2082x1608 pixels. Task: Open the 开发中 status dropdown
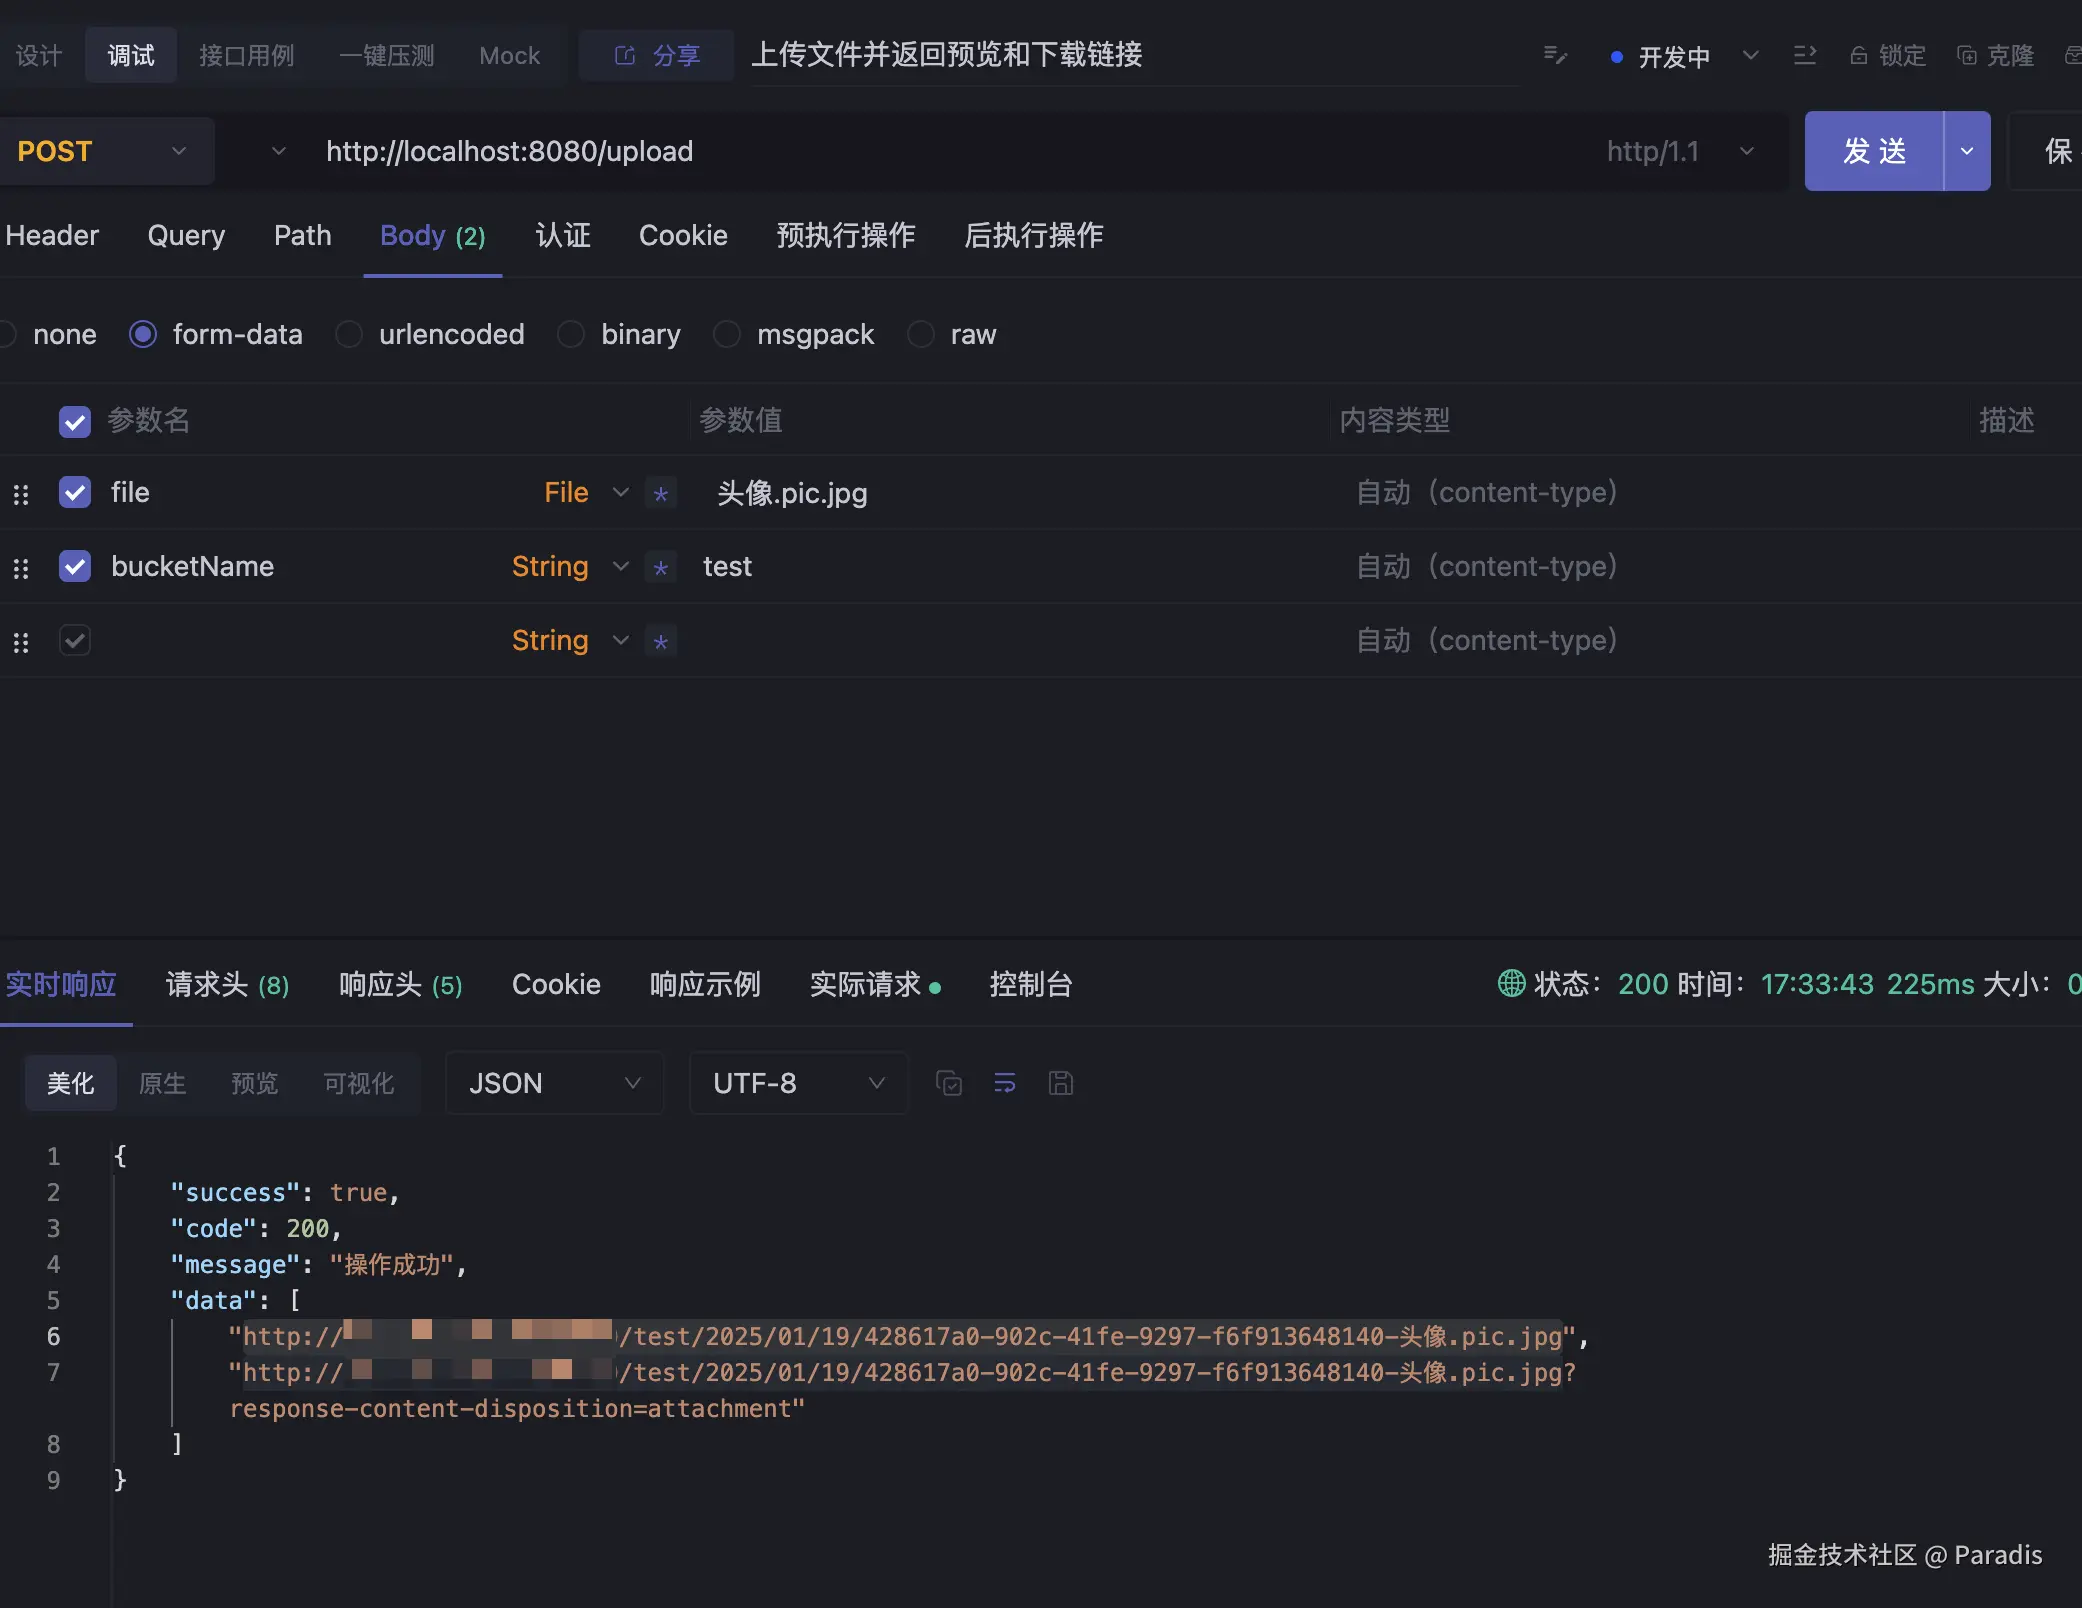[1751, 56]
